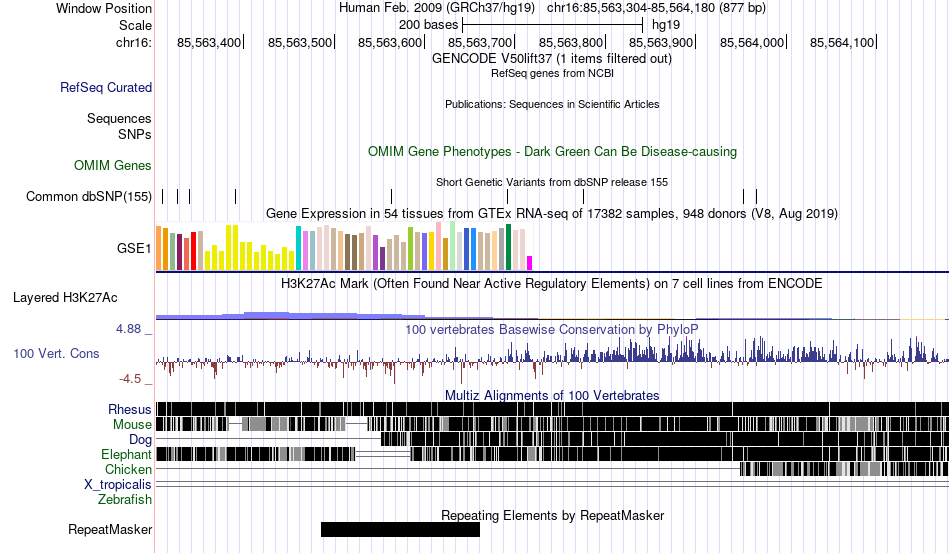Select the black RepeatMasker element block
Viewport: 950px width, 553px height.
[x=400, y=529]
